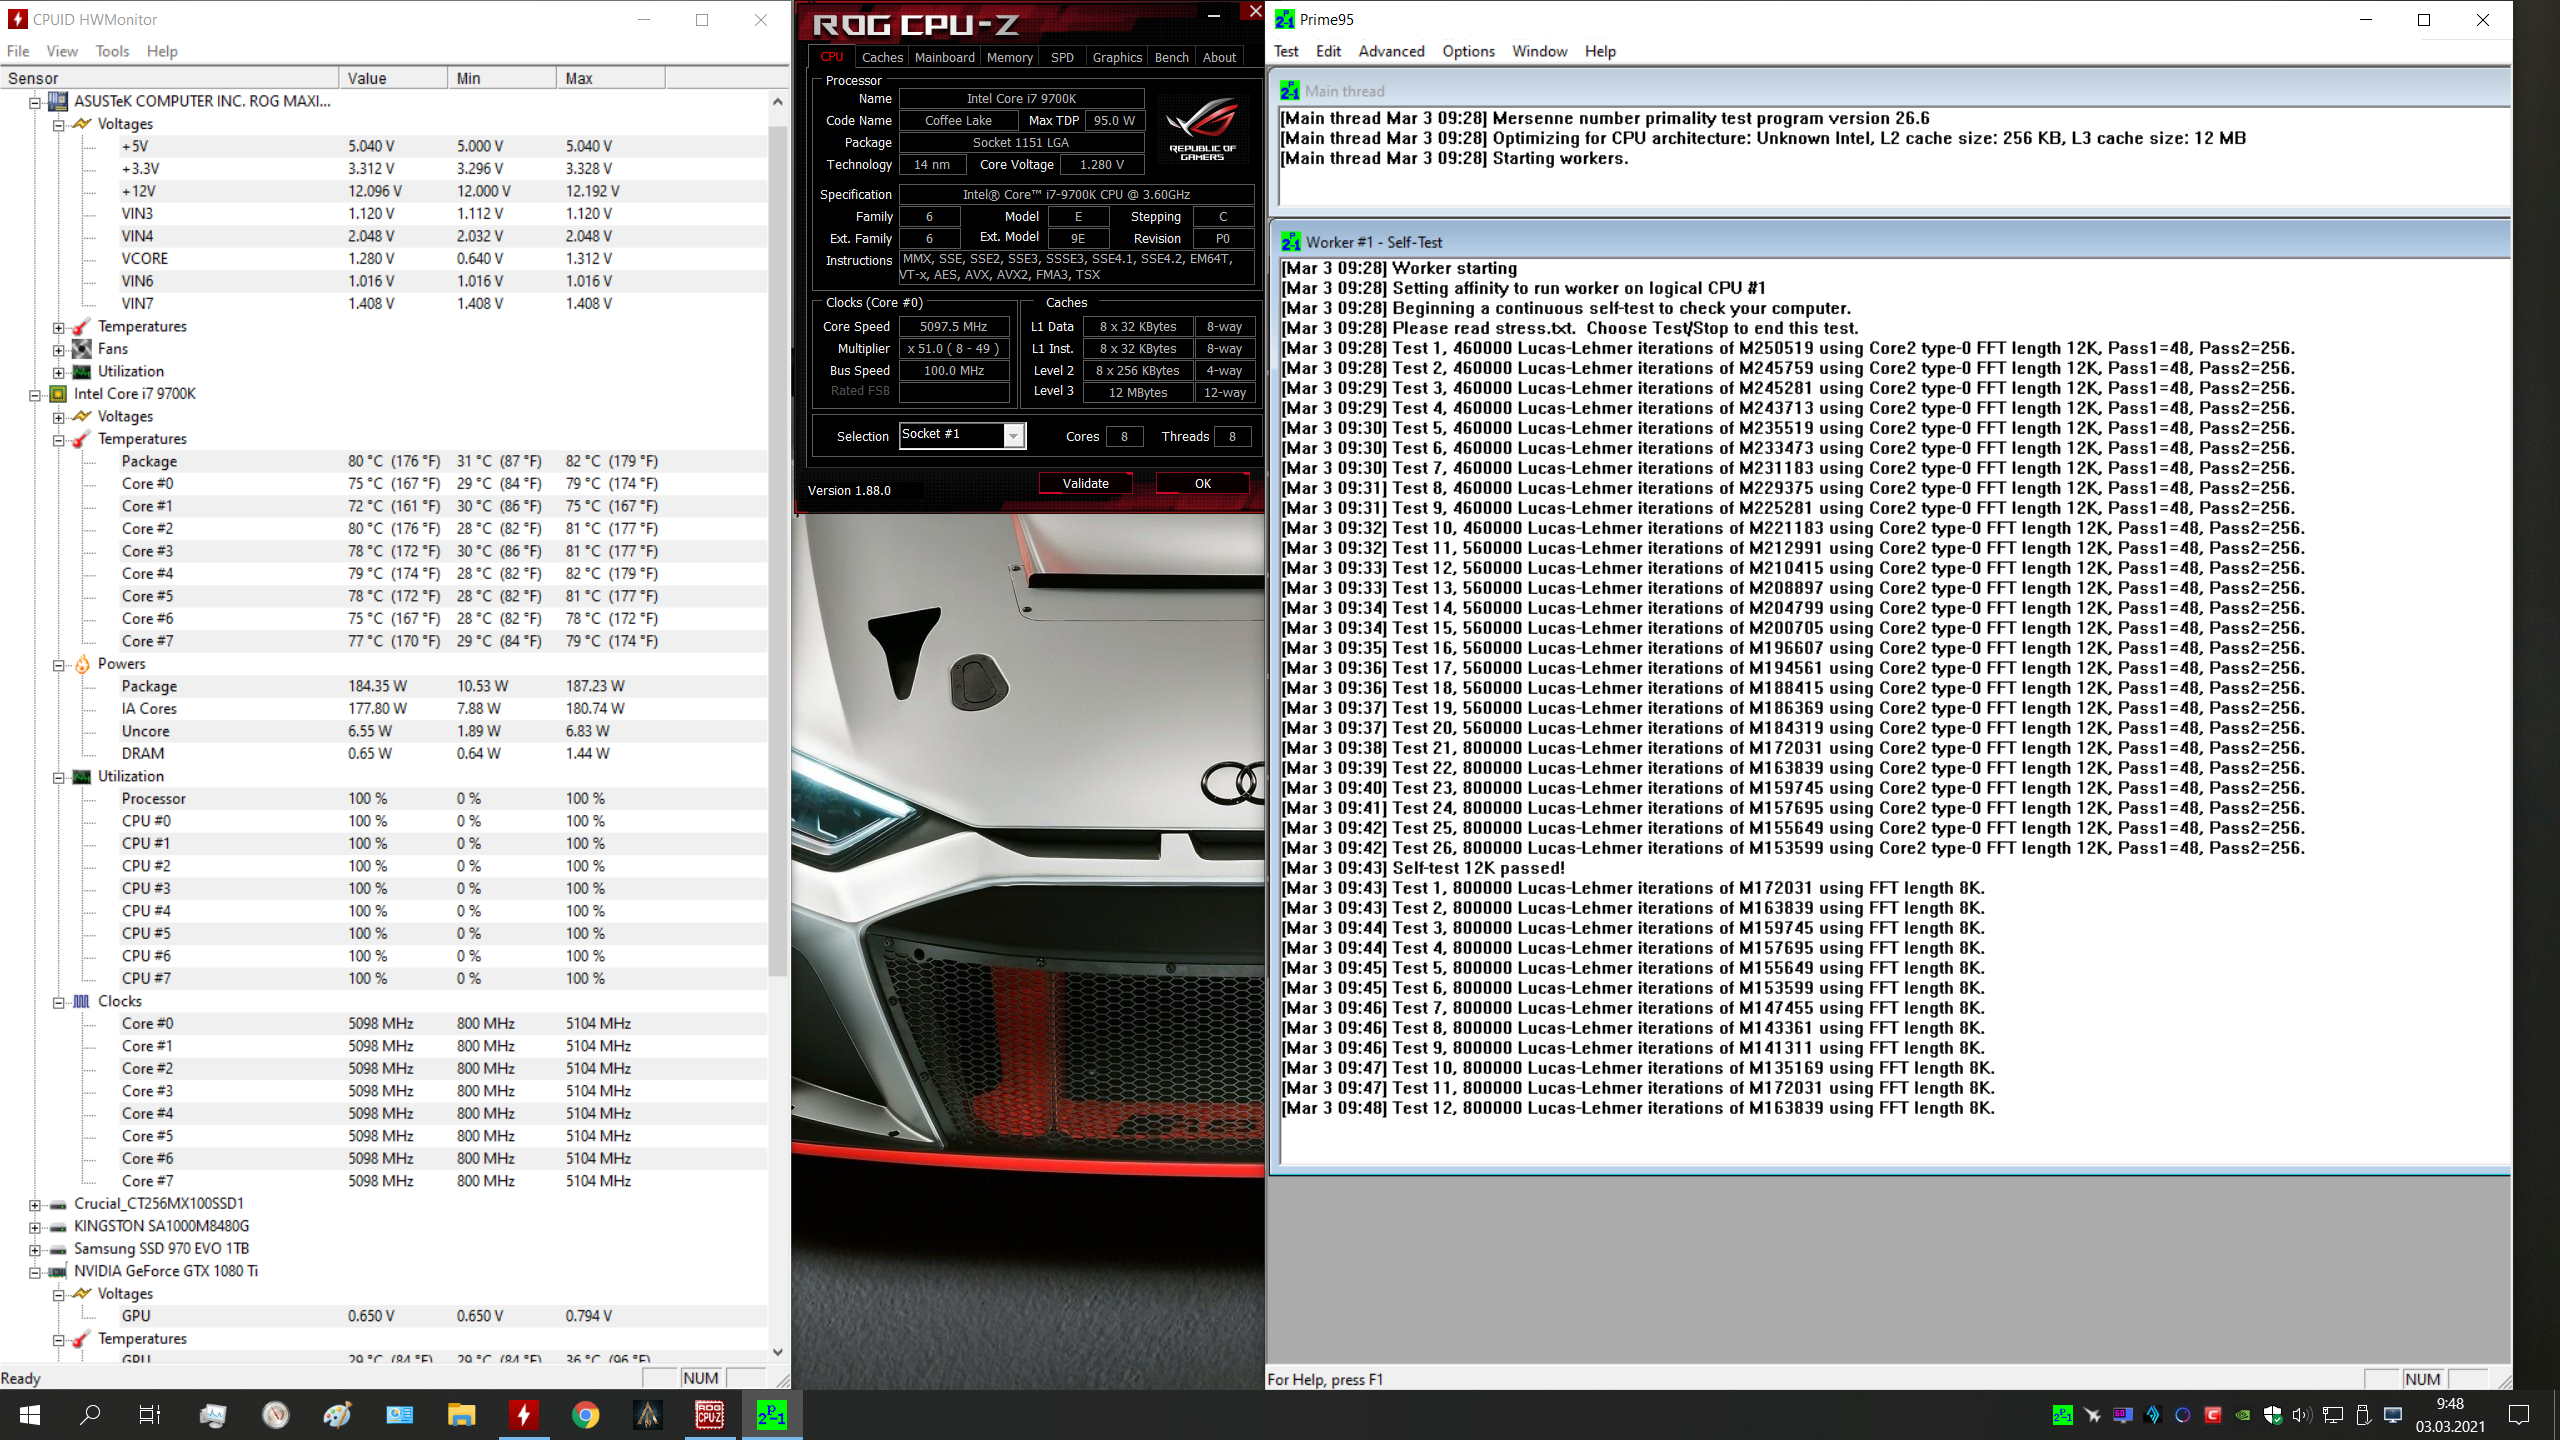Open Prime95 from the taskbar
This screenshot has width=2560, height=1440.
coord(771,1414)
